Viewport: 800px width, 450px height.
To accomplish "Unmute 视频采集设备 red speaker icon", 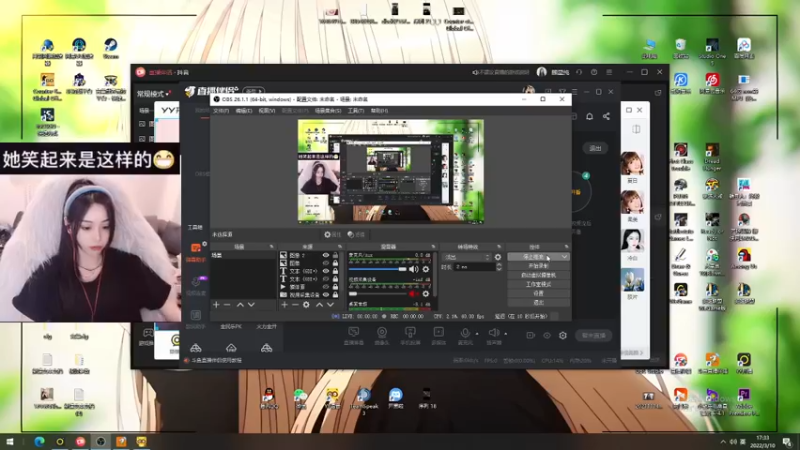I will coord(413,294).
